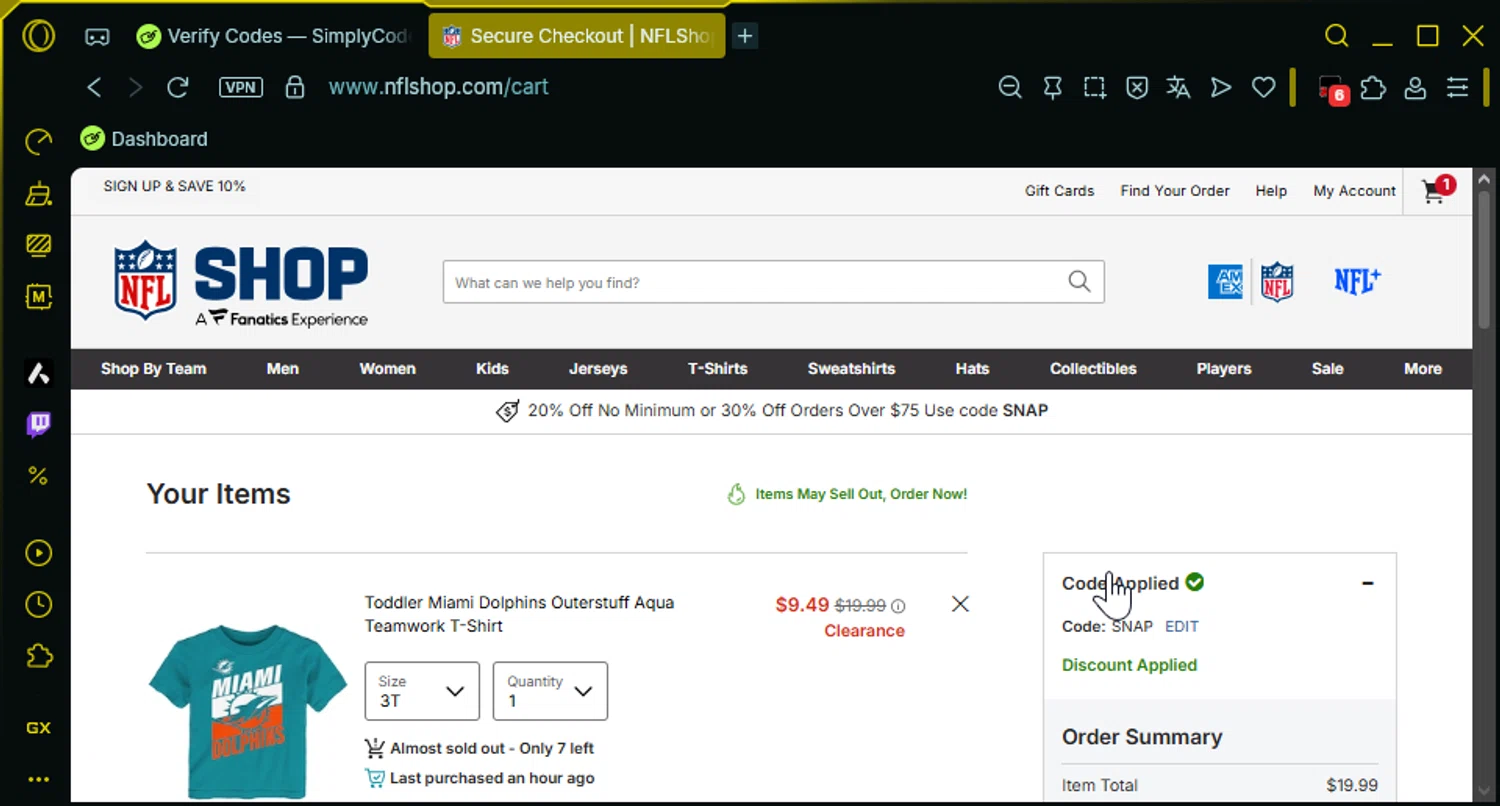Submit search with magnifier icon
1500x806 pixels.
(x=1079, y=282)
